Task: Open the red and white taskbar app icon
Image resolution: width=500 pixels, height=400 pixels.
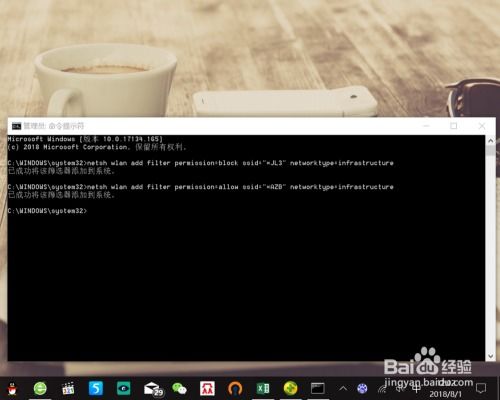Action: tap(207, 389)
